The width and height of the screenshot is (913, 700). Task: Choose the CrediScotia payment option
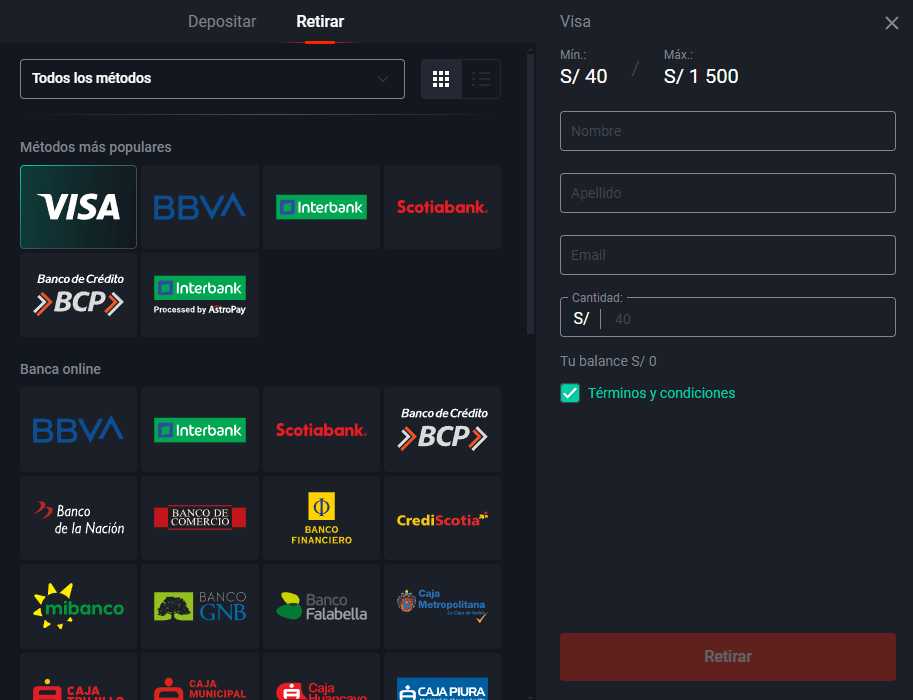[x=442, y=517]
